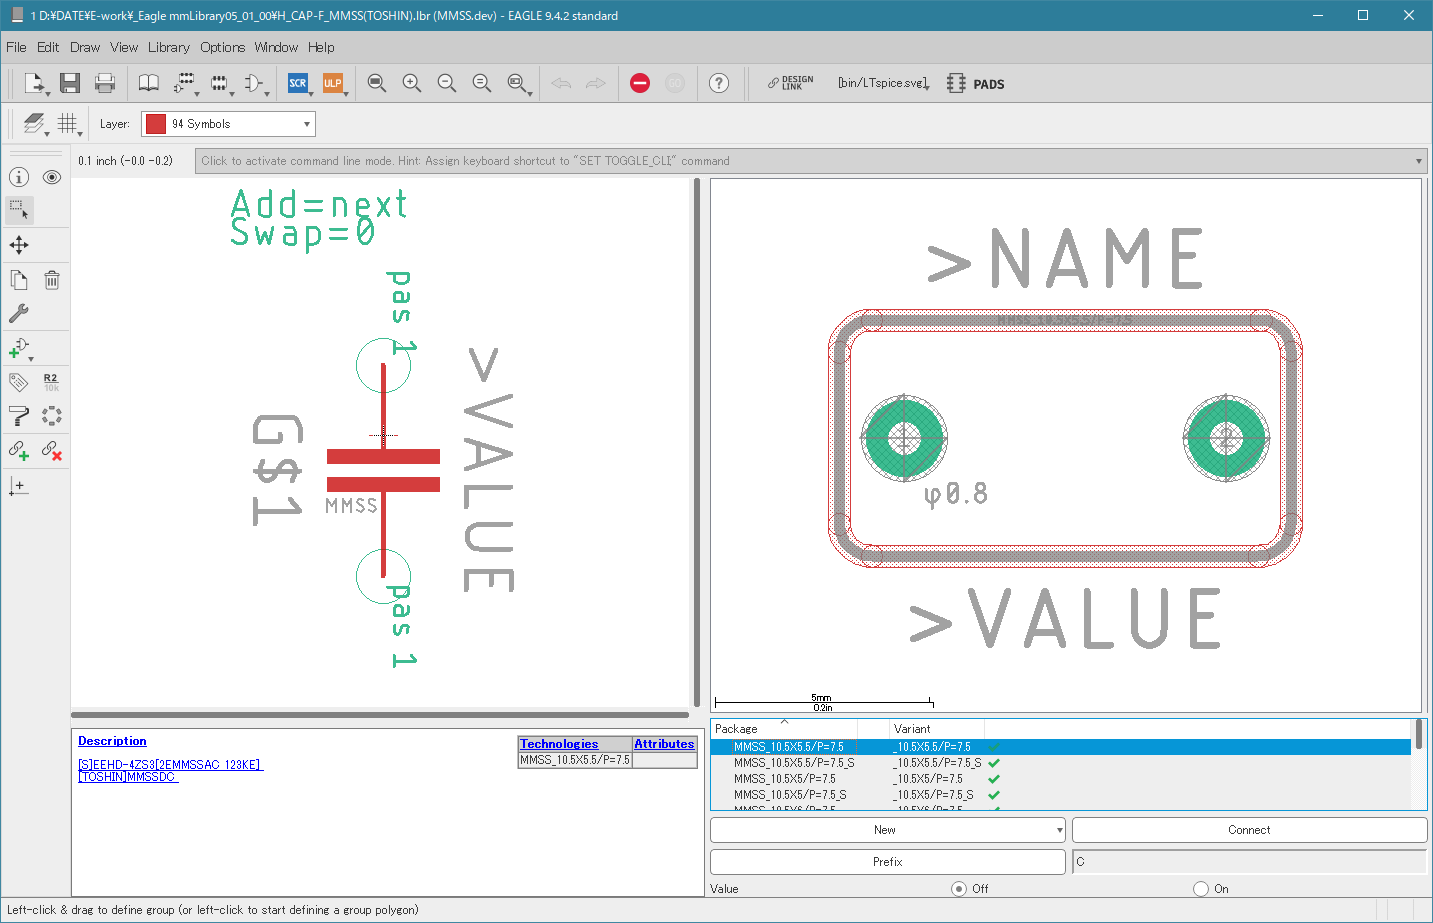
Task: Expand the command line history dropdown
Action: coord(1419,161)
